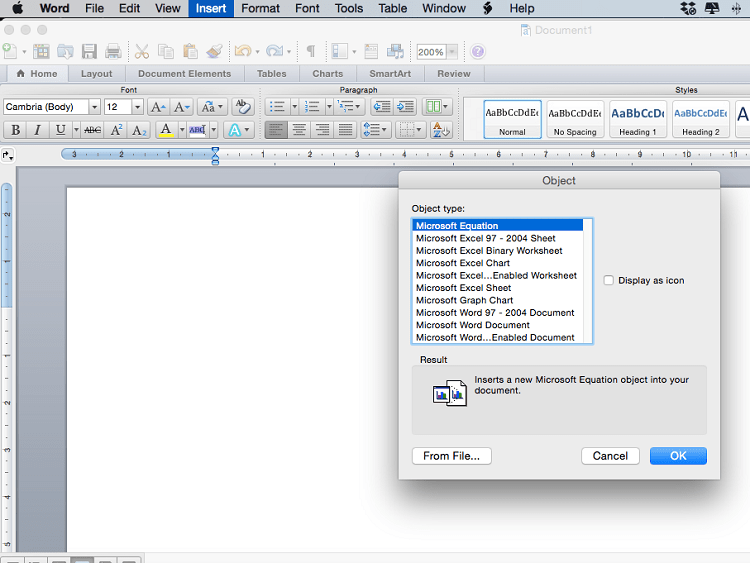This screenshot has height=563, width=750.
Task: Toggle Bold formatting
Action: tap(15, 130)
